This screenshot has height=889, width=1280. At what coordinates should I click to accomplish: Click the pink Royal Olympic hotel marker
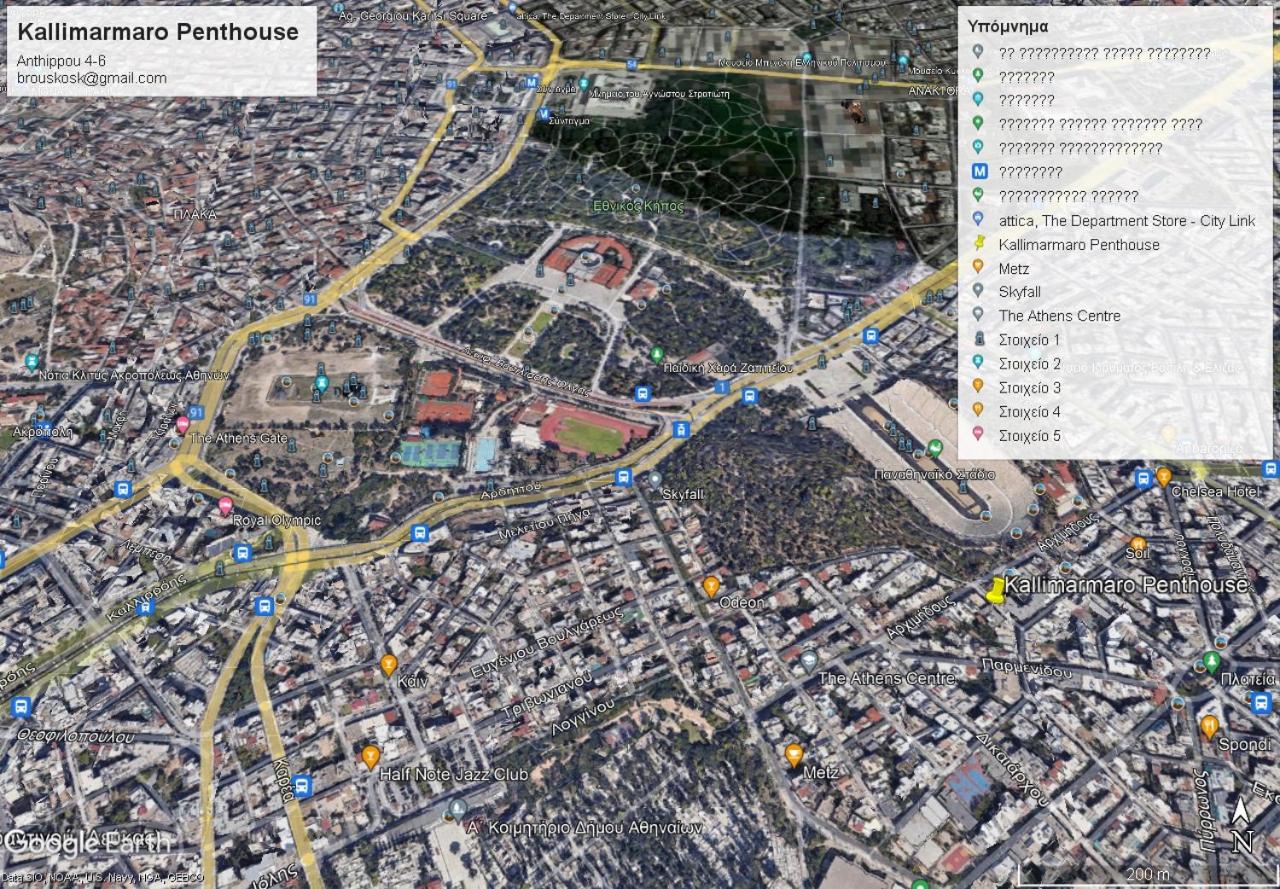coord(225,505)
